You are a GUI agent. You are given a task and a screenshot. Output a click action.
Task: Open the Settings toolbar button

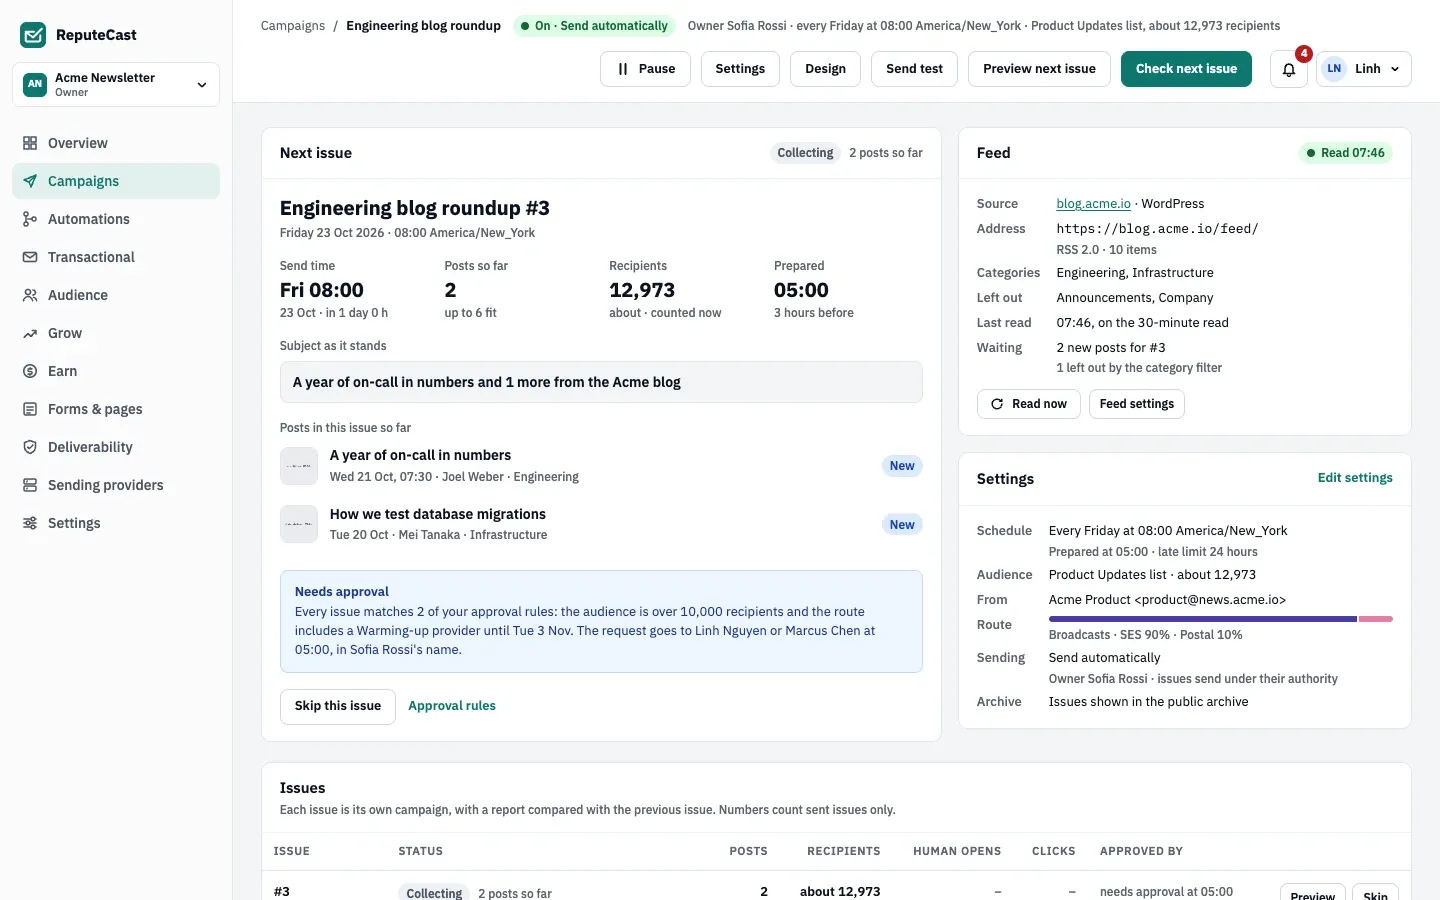point(740,69)
